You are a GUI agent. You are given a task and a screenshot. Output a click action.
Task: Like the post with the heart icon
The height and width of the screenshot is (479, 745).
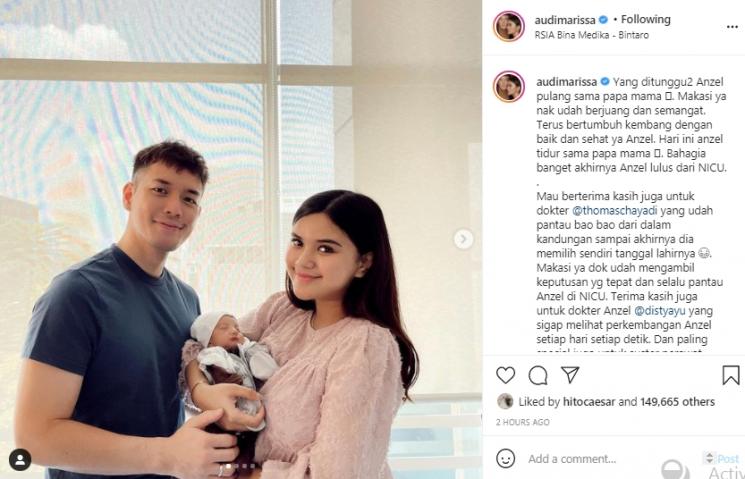pyautogui.click(x=506, y=375)
